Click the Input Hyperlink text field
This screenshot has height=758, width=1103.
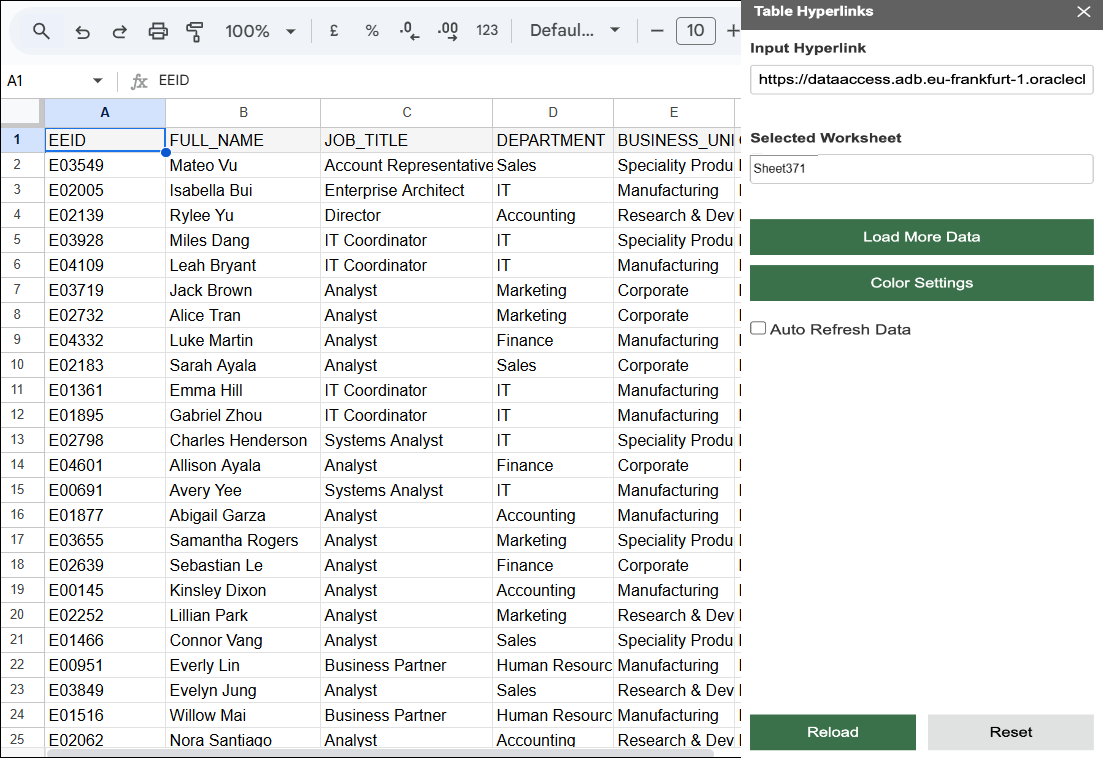click(x=920, y=80)
